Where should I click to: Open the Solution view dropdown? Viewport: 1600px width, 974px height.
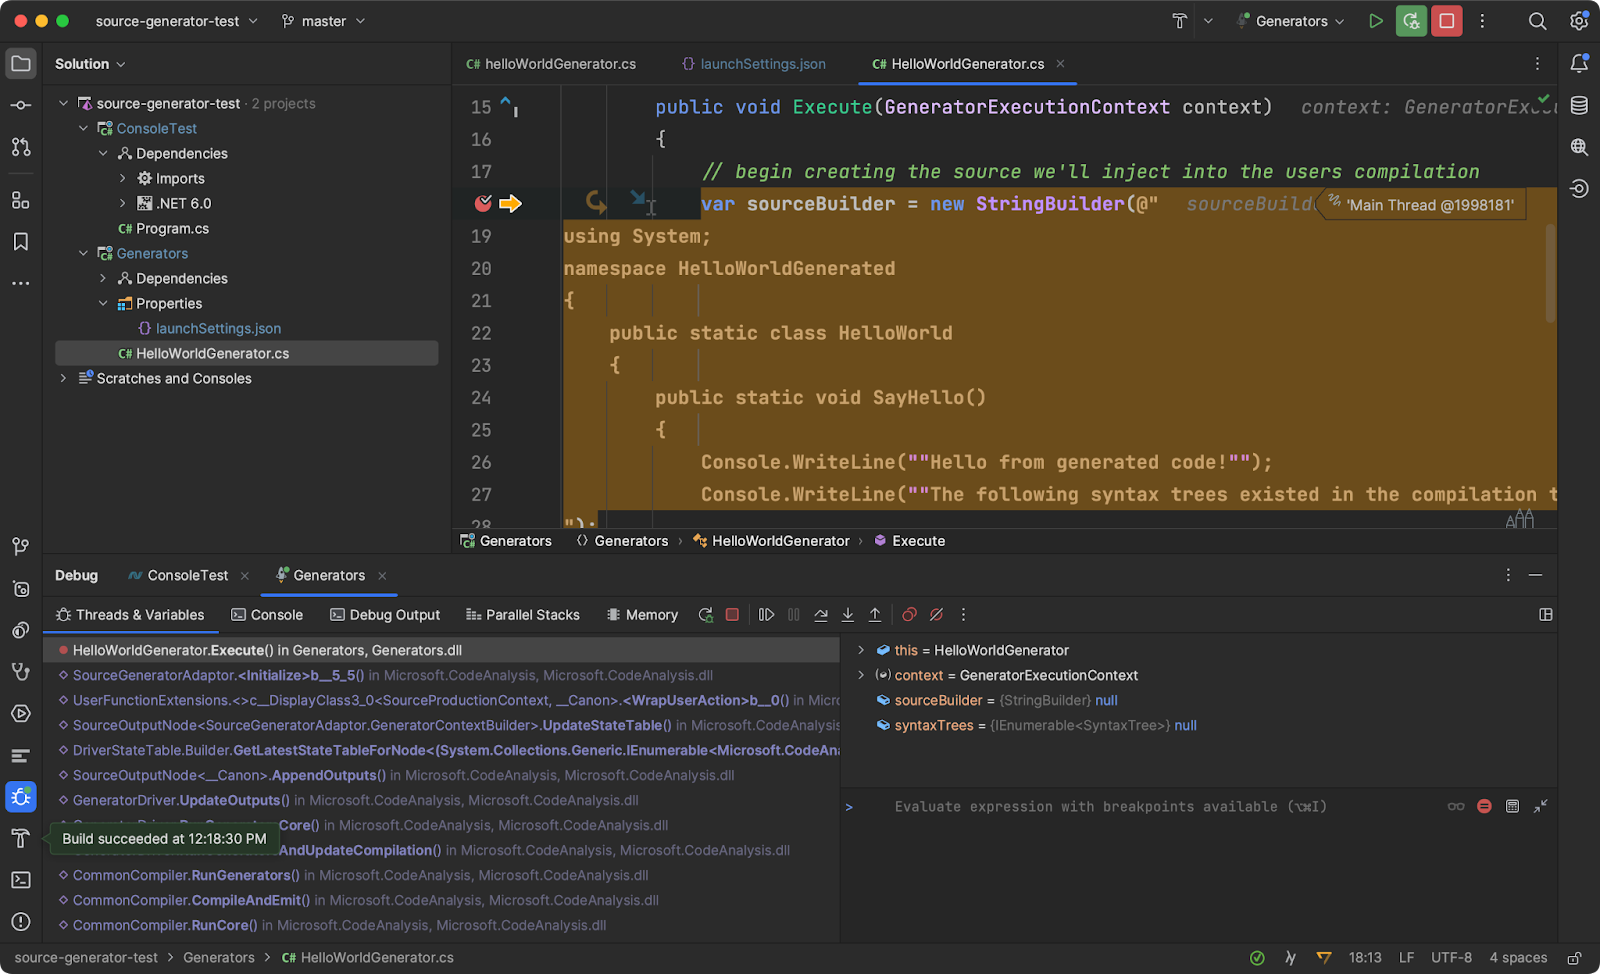pyautogui.click(x=90, y=64)
